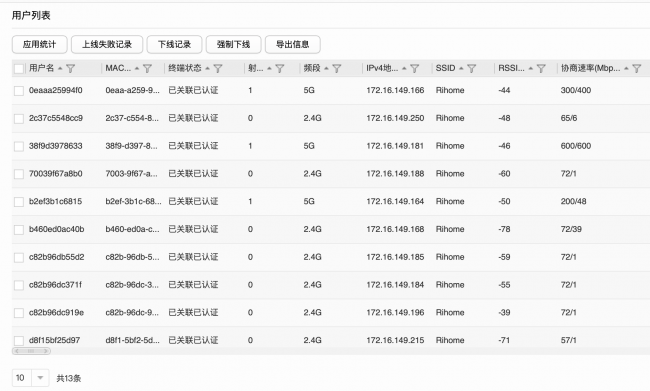Open filter for 协商速率 column
Viewport: 650px width, 391px height.
click(637, 68)
